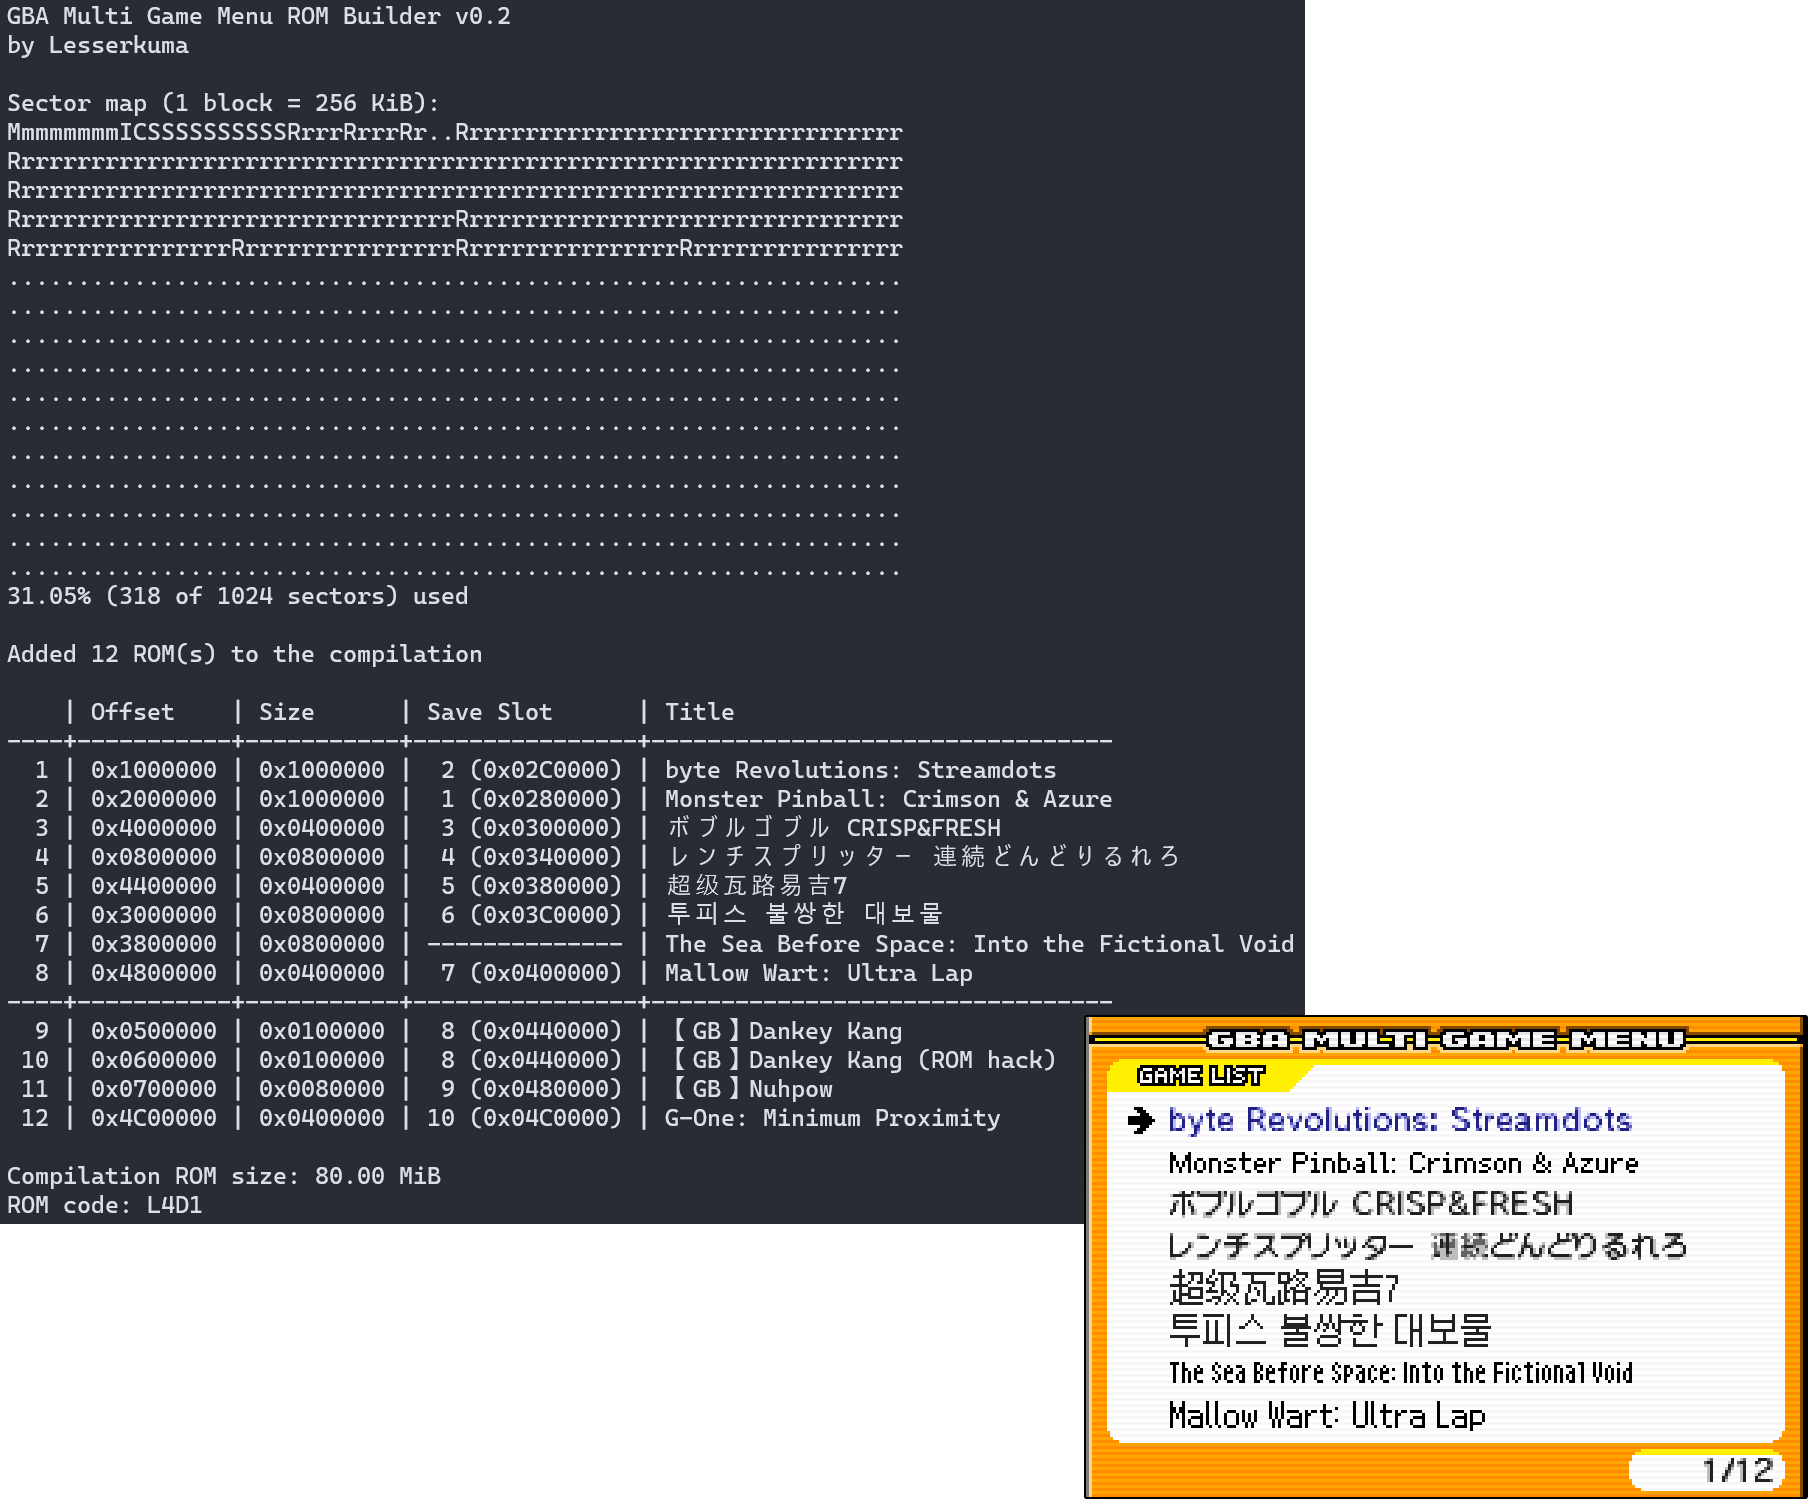The image size is (1809, 1500).
Task: Click terminal title Monster Pinball: Crimson & Azure
Action: [889, 799]
